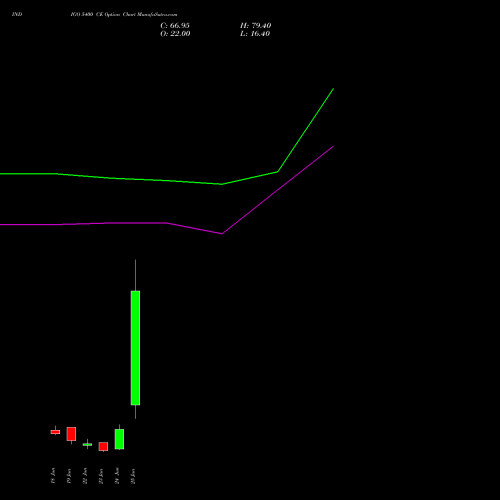Click the low value L: 16.40
This screenshot has height=500, width=500.
pyautogui.click(x=255, y=34)
